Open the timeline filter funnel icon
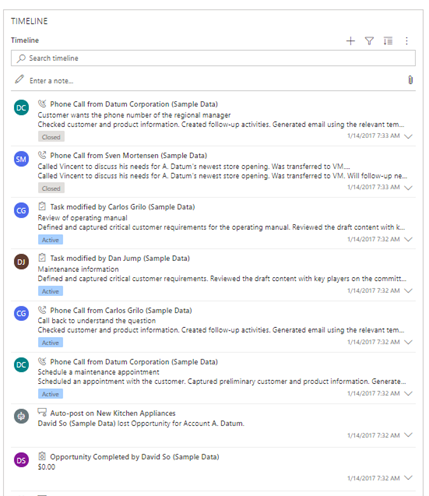 pos(369,41)
